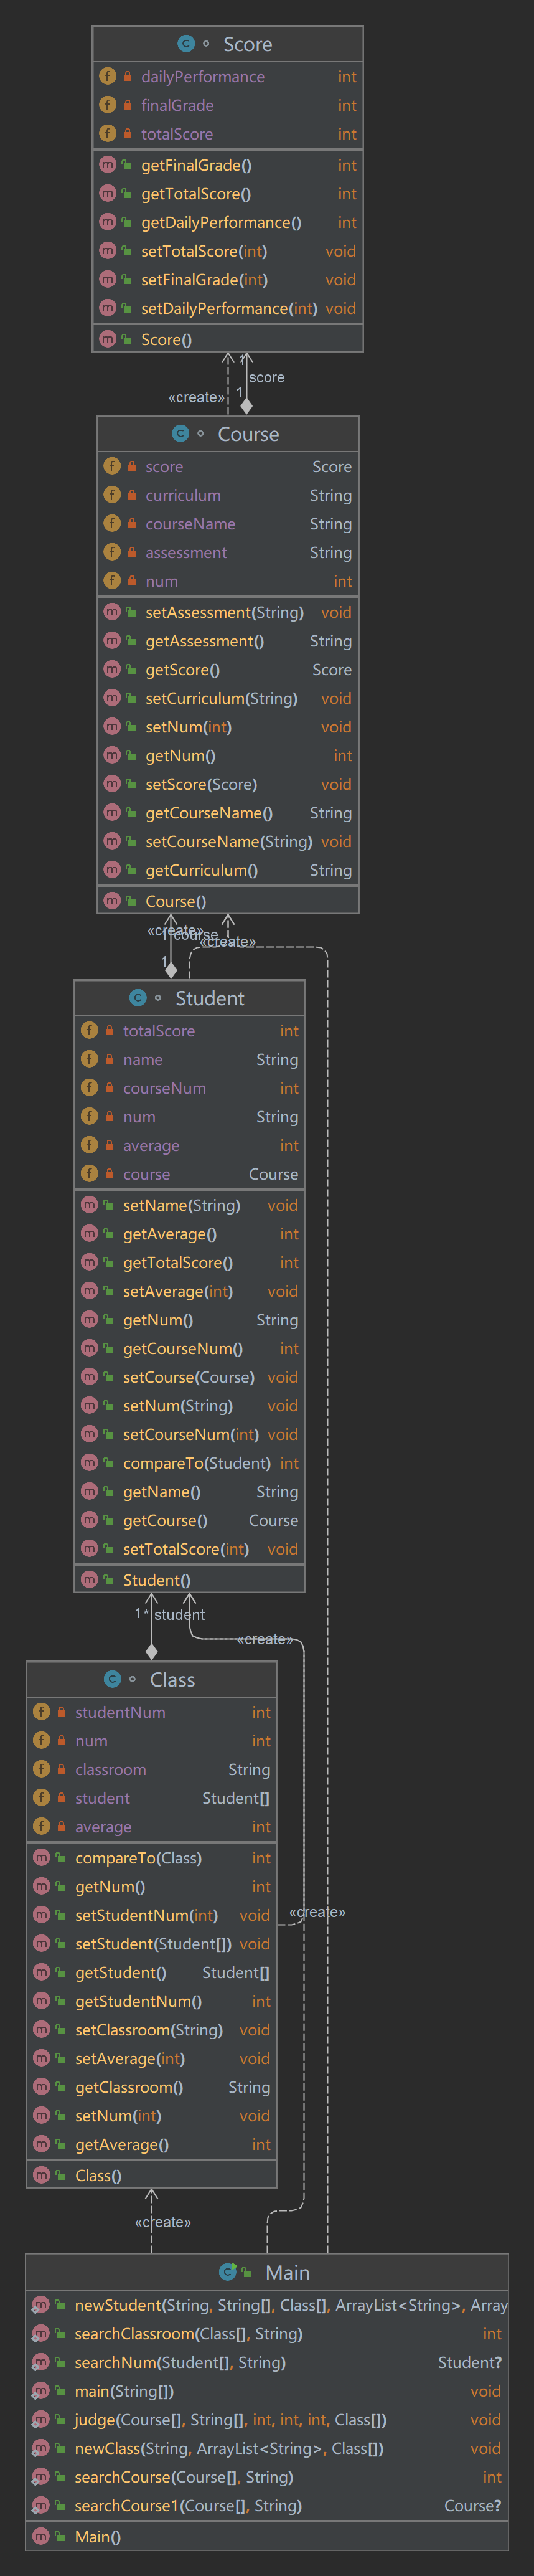Image resolution: width=534 pixels, height=2576 pixels.
Task: Select the getCourseNum() method in Student
Action: pyautogui.click(x=182, y=1348)
